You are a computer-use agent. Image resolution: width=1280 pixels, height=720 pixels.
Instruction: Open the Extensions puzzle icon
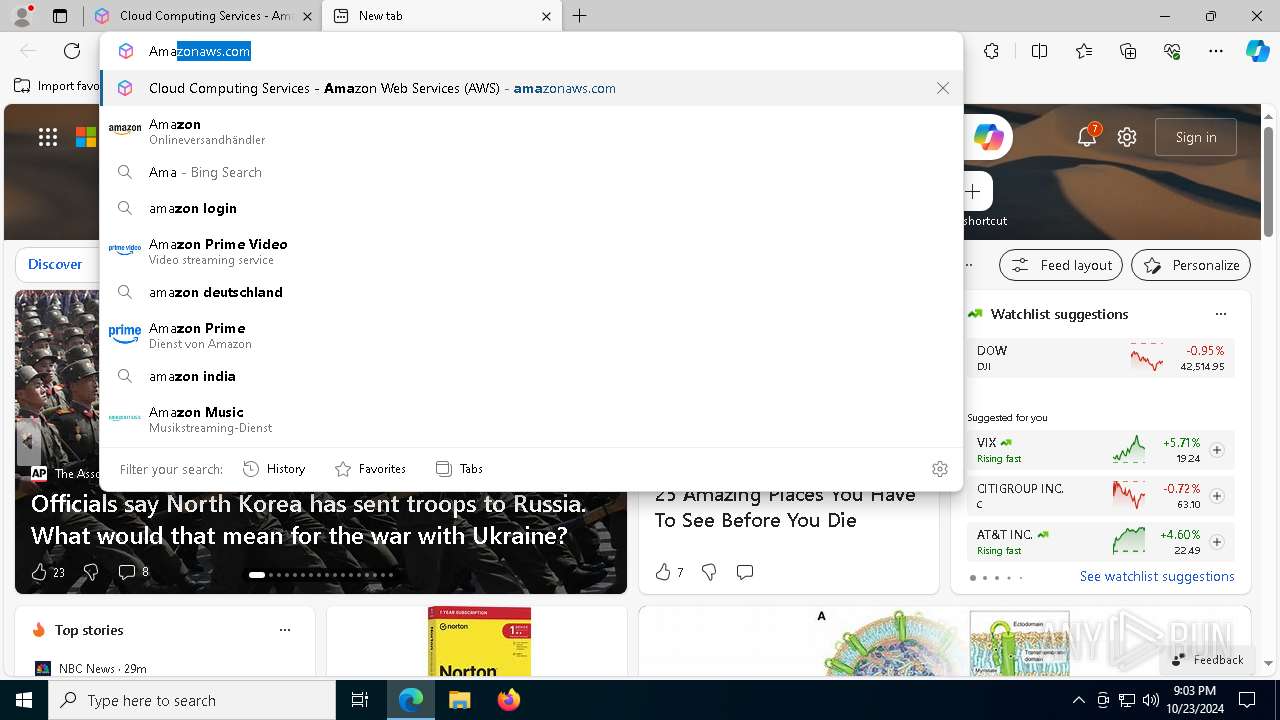(991, 51)
